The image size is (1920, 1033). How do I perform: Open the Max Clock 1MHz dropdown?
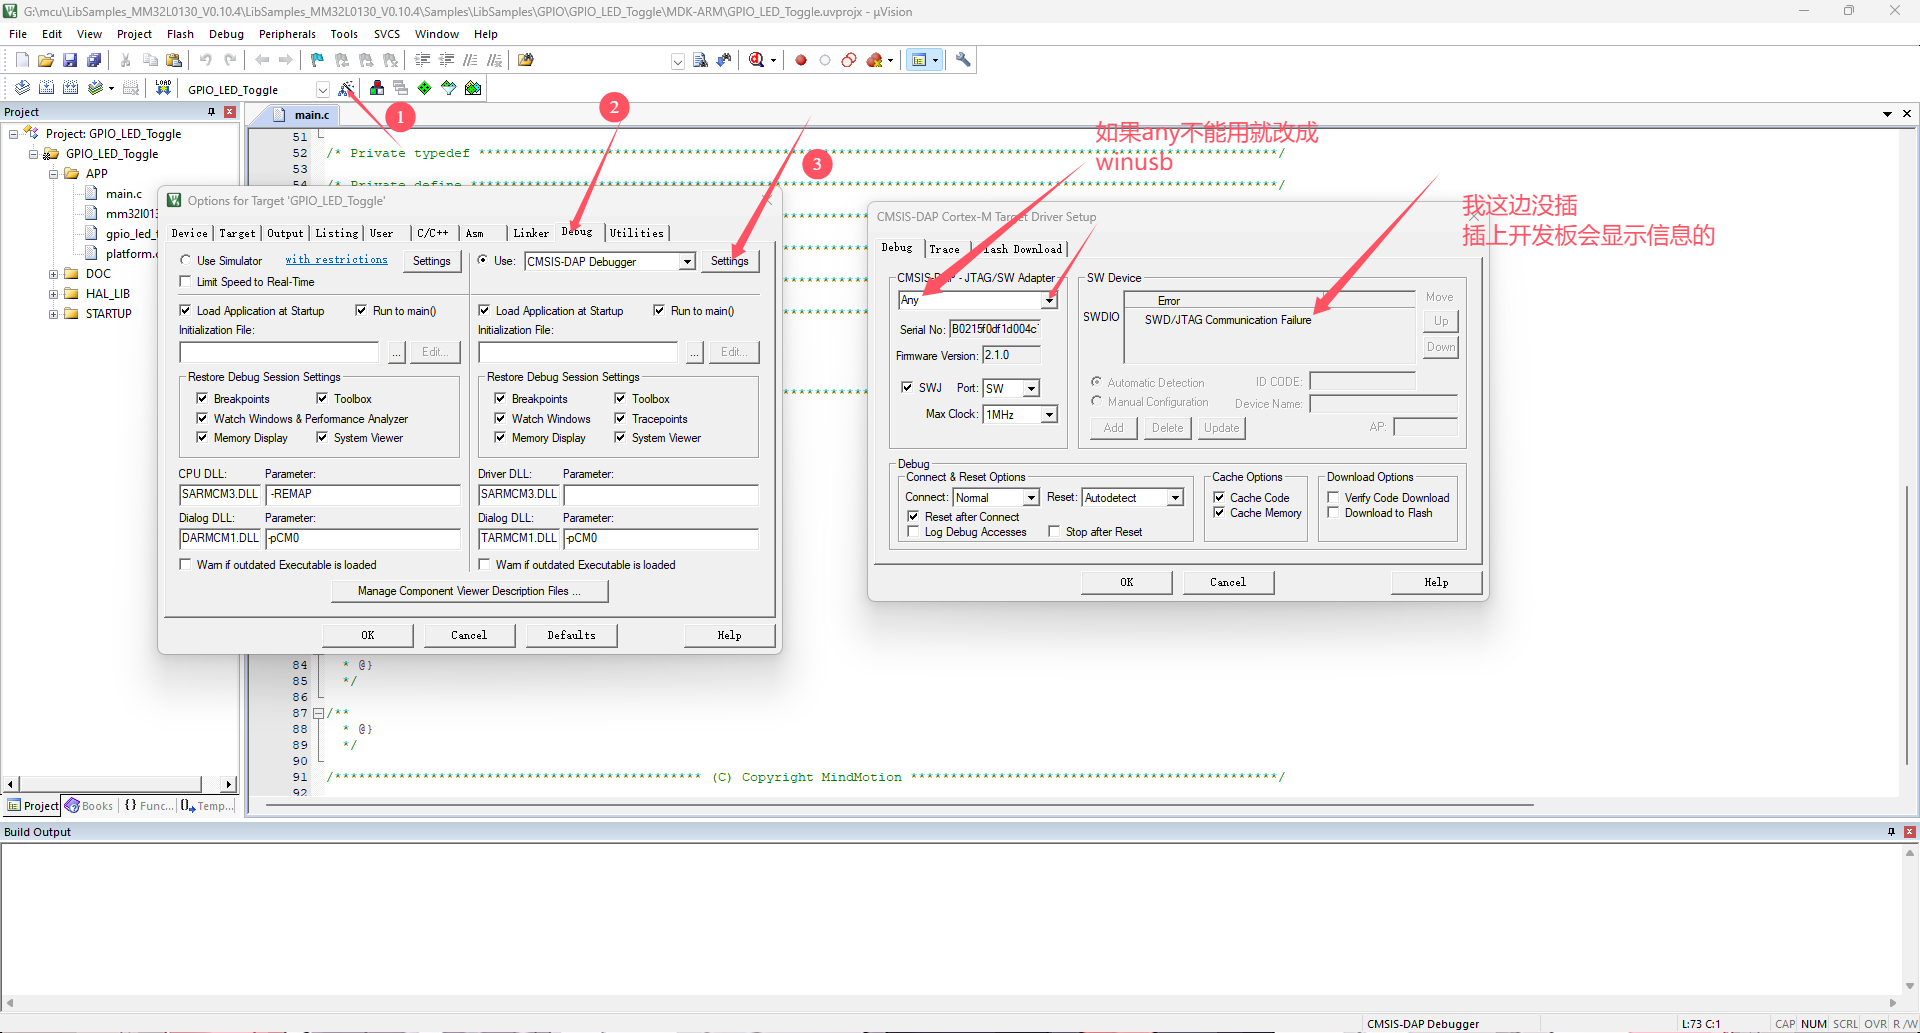[x=1049, y=414]
